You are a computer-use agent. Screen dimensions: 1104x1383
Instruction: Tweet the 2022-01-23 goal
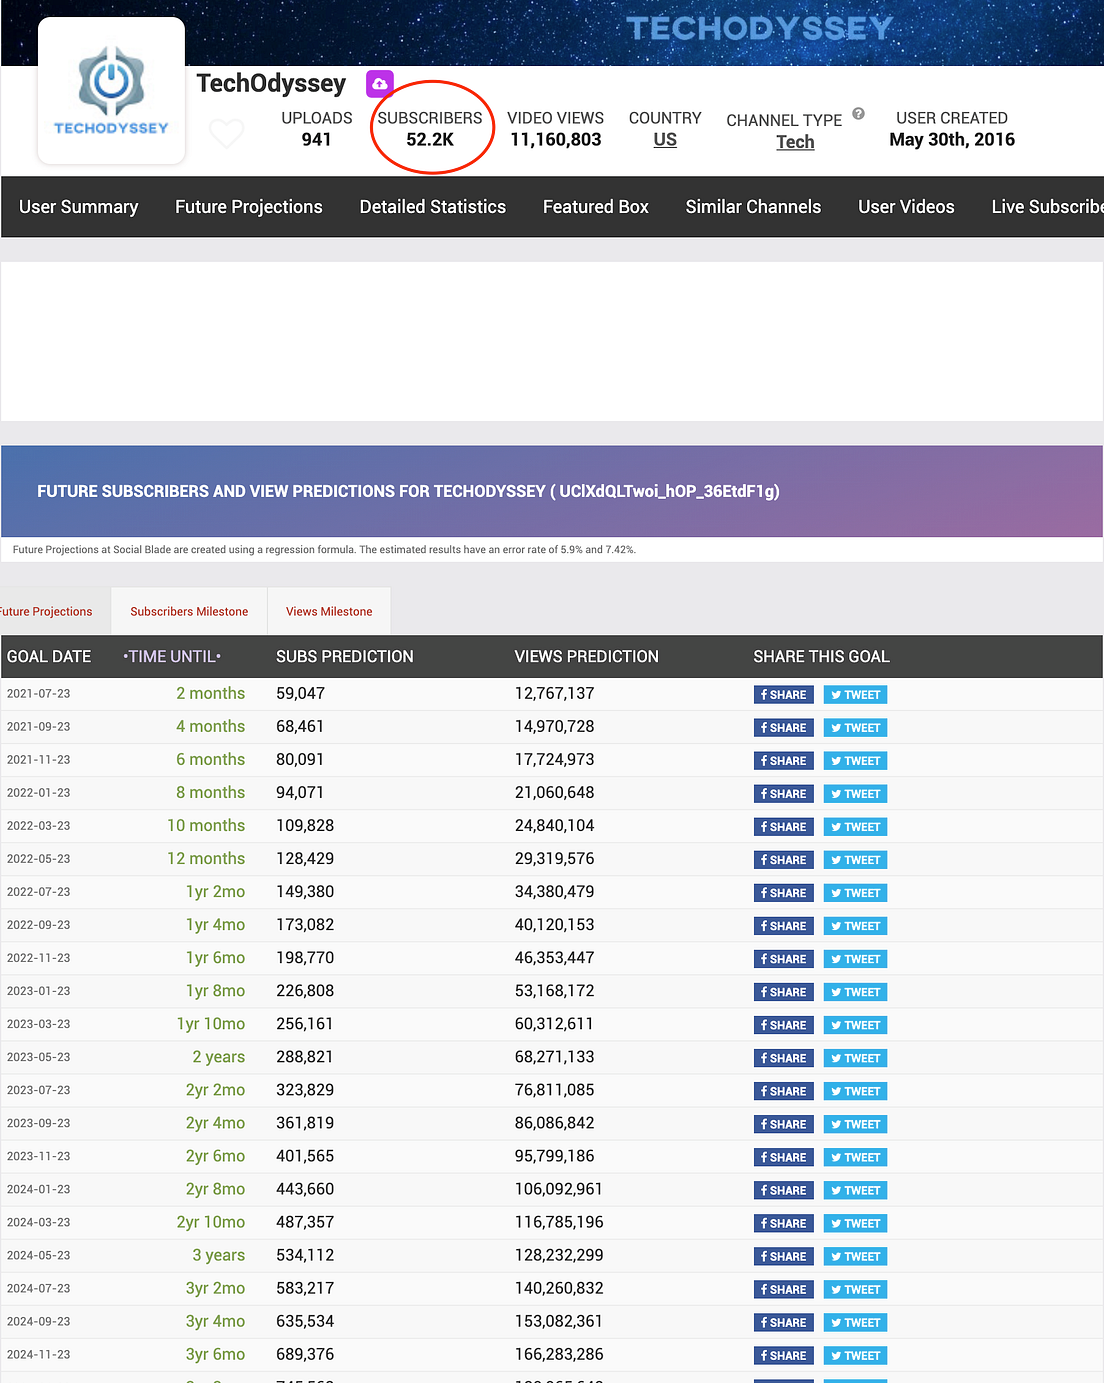click(x=855, y=794)
